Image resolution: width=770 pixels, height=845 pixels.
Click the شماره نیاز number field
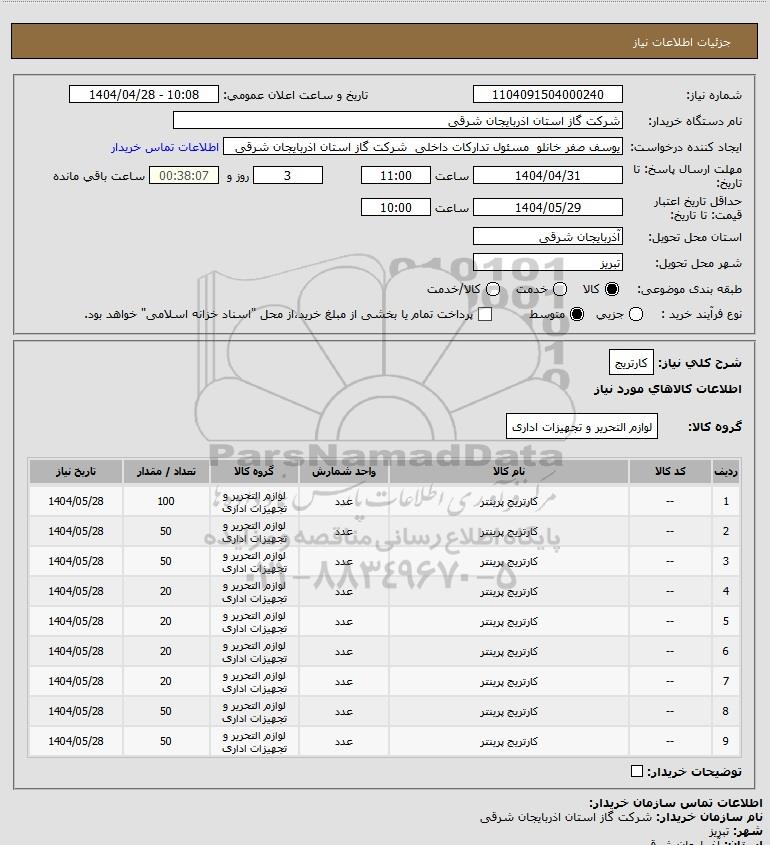point(547,94)
